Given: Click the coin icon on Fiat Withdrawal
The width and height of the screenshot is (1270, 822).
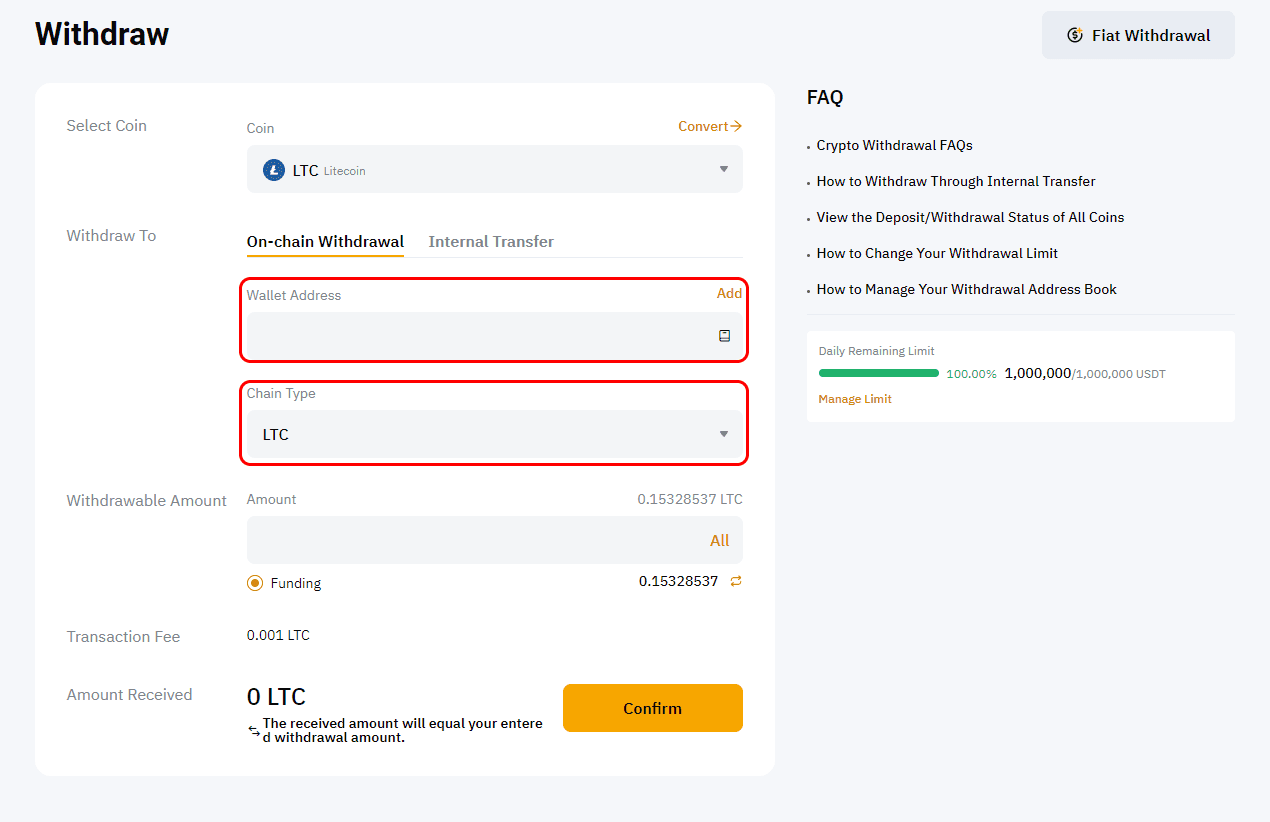Looking at the screenshot, I should coord(1075,35).
